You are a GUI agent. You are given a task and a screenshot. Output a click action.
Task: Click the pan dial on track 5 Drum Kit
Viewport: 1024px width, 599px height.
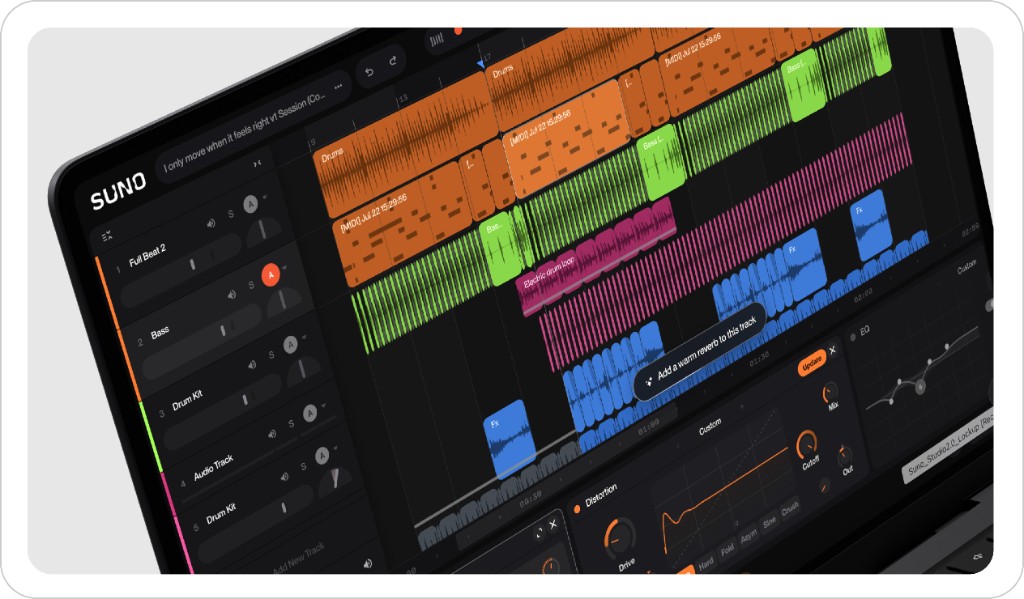pyautogui.click(x=334, y=480)
